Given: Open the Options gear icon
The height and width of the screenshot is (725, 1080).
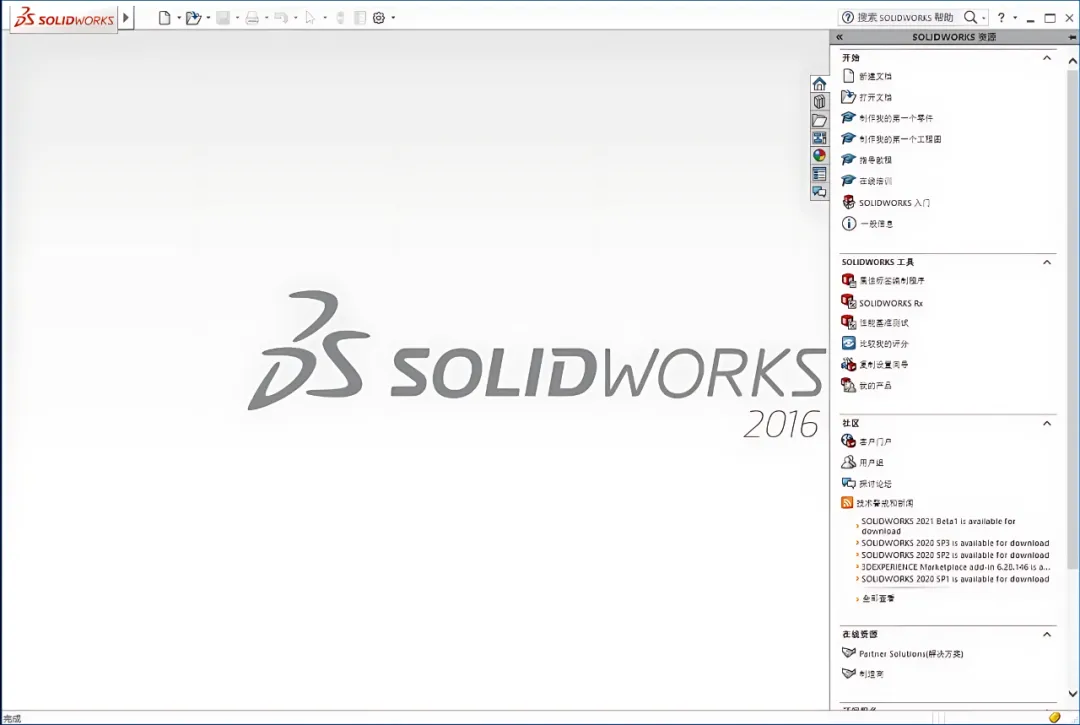Looking at the screenshot, I should [x=379, y=18].
